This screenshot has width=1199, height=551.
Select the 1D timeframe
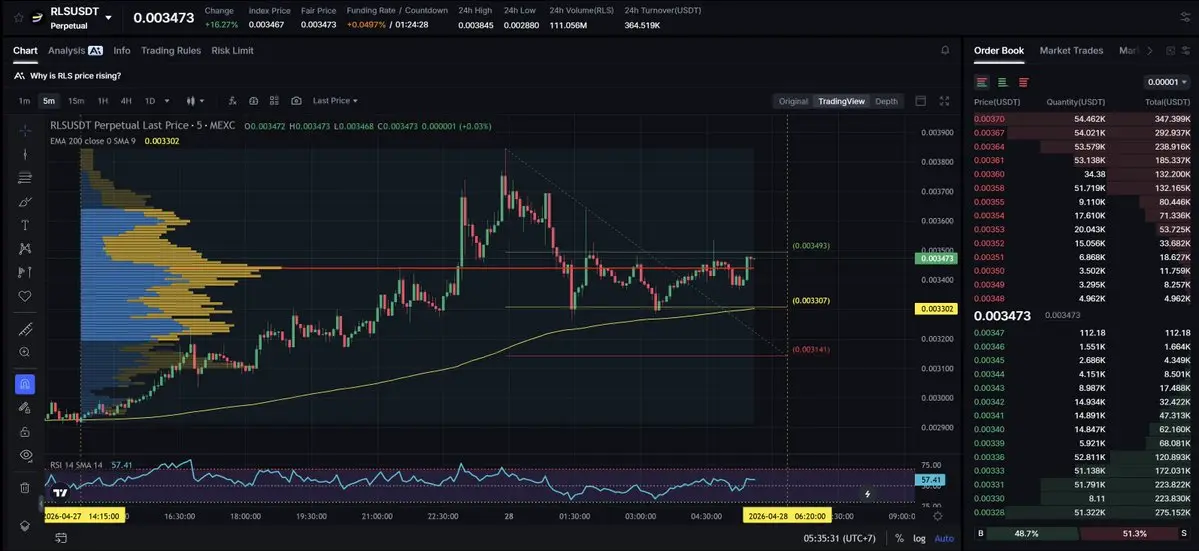click(x=150, y=101)
